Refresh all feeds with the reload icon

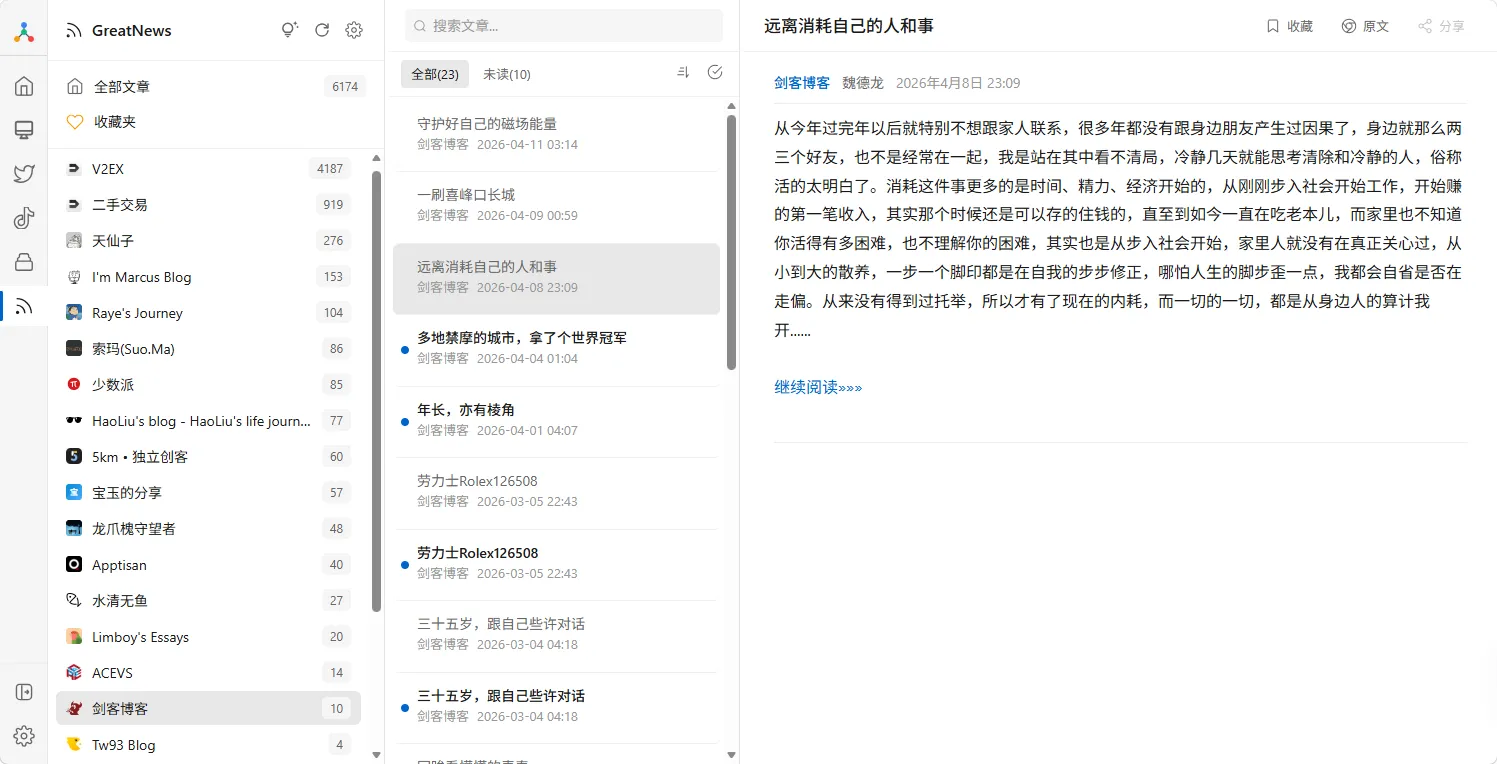[321, 30]
